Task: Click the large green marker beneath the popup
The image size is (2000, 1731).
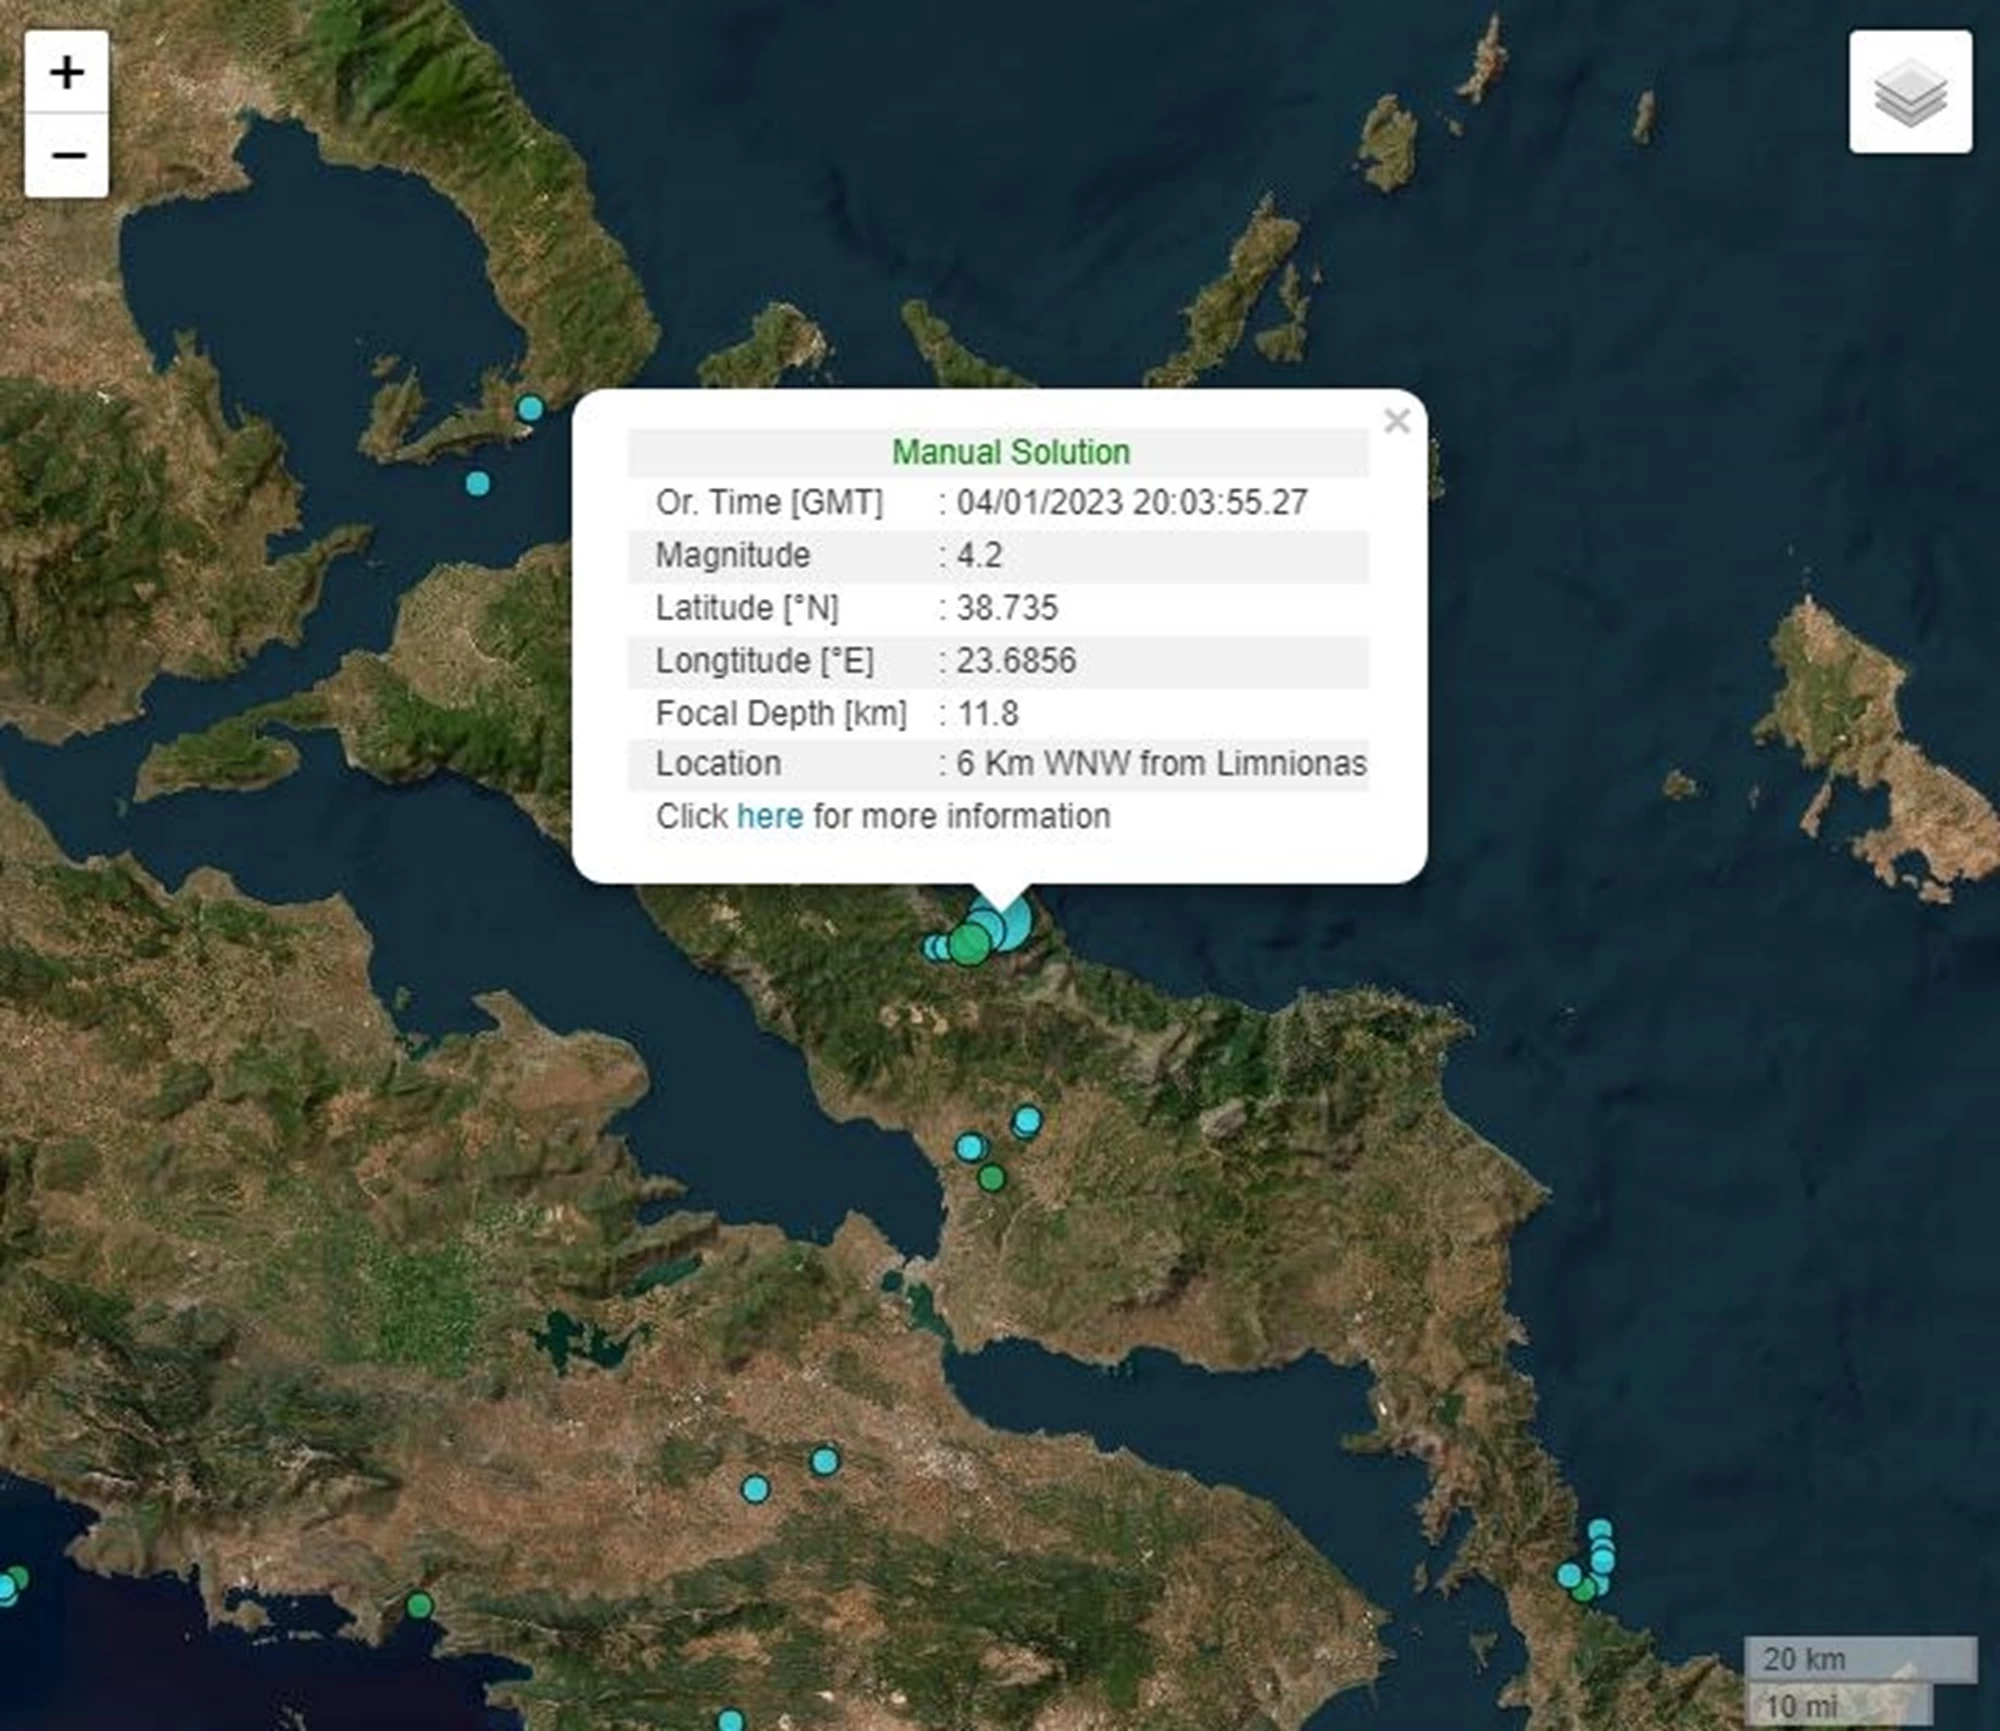Action: (x=968, y=944)
